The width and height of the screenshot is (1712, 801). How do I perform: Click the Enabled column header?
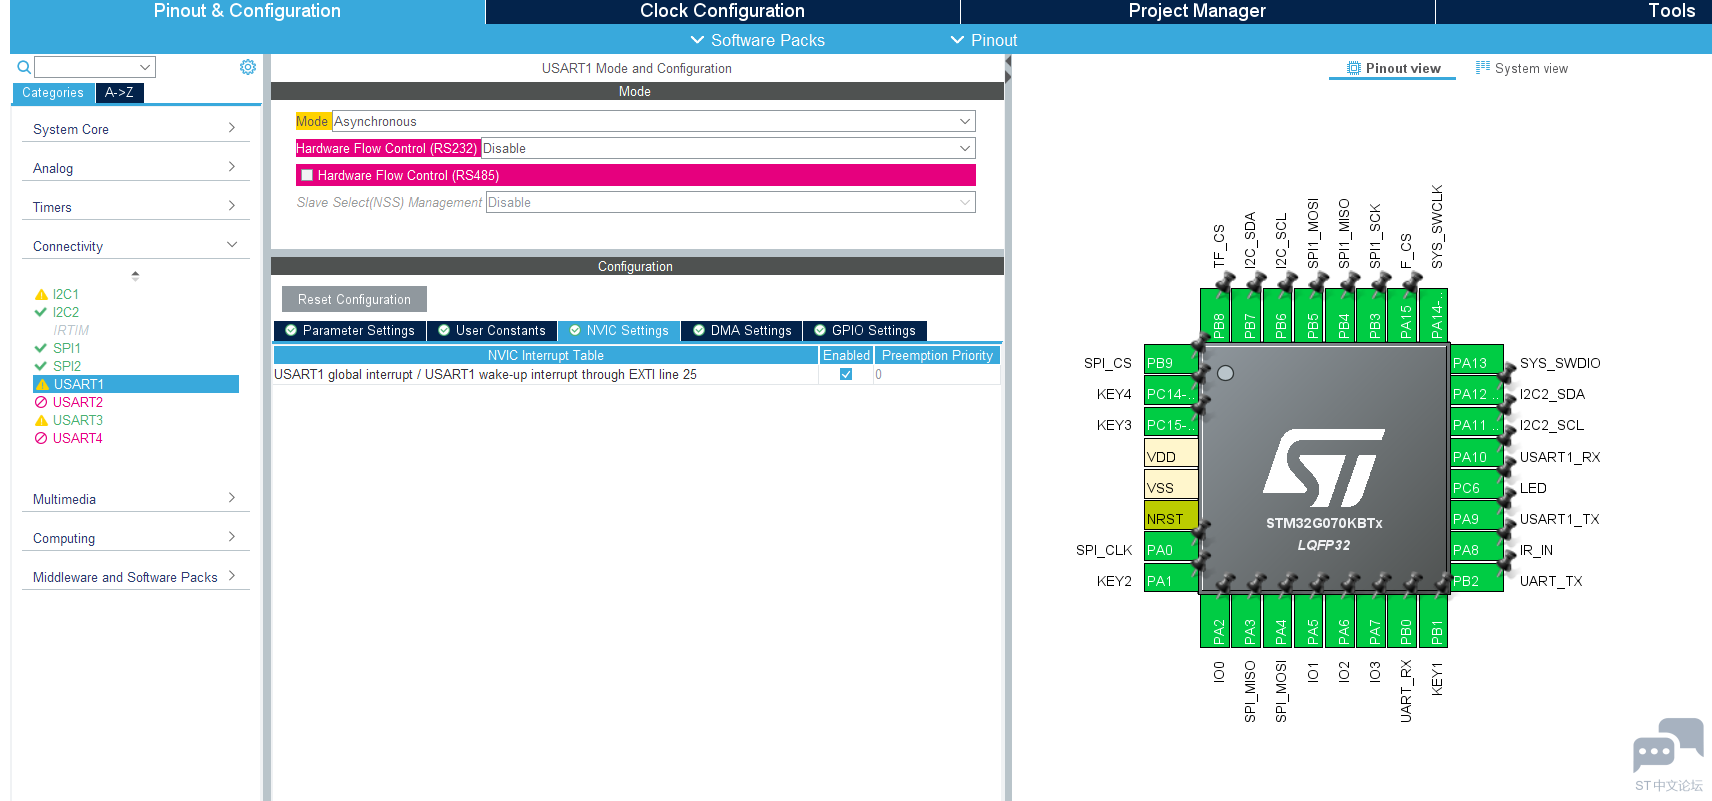(x=846, y=355)
